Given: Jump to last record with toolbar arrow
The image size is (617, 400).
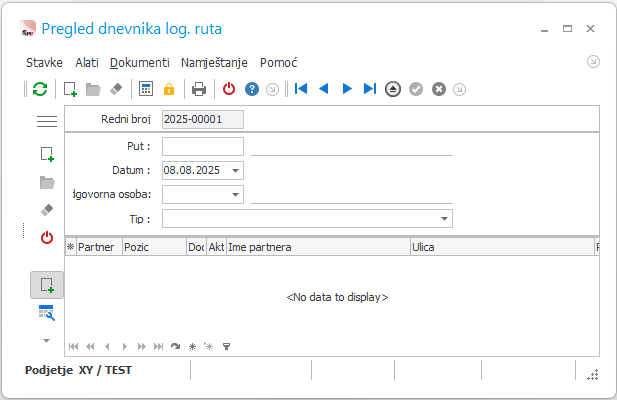Looking at the screenshot, I should point(370,89).
